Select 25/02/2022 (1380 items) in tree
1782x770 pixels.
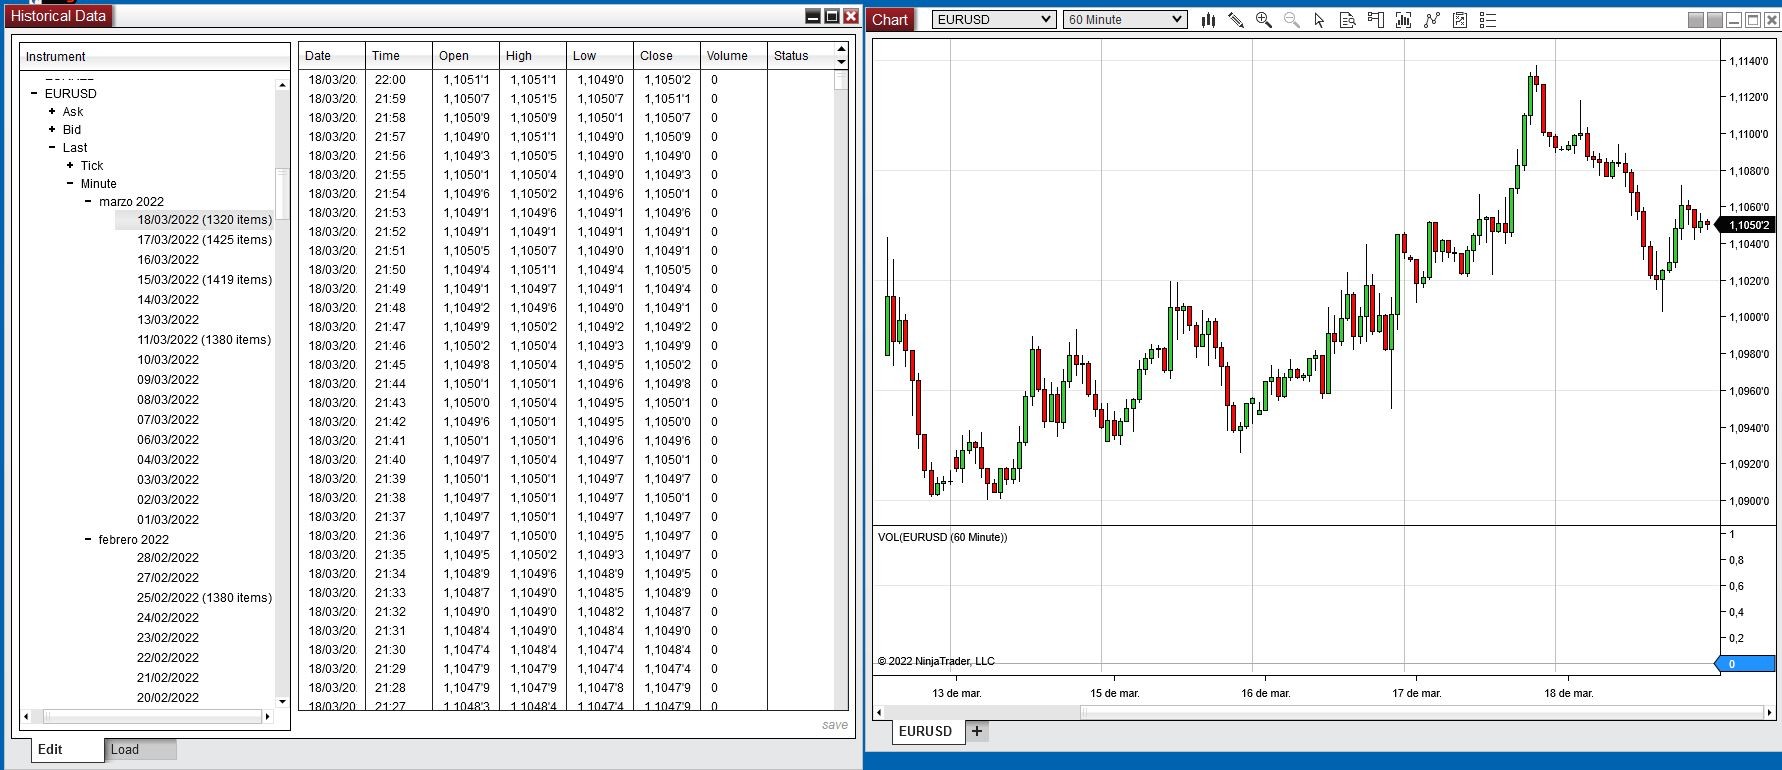(x=204, y=598)
